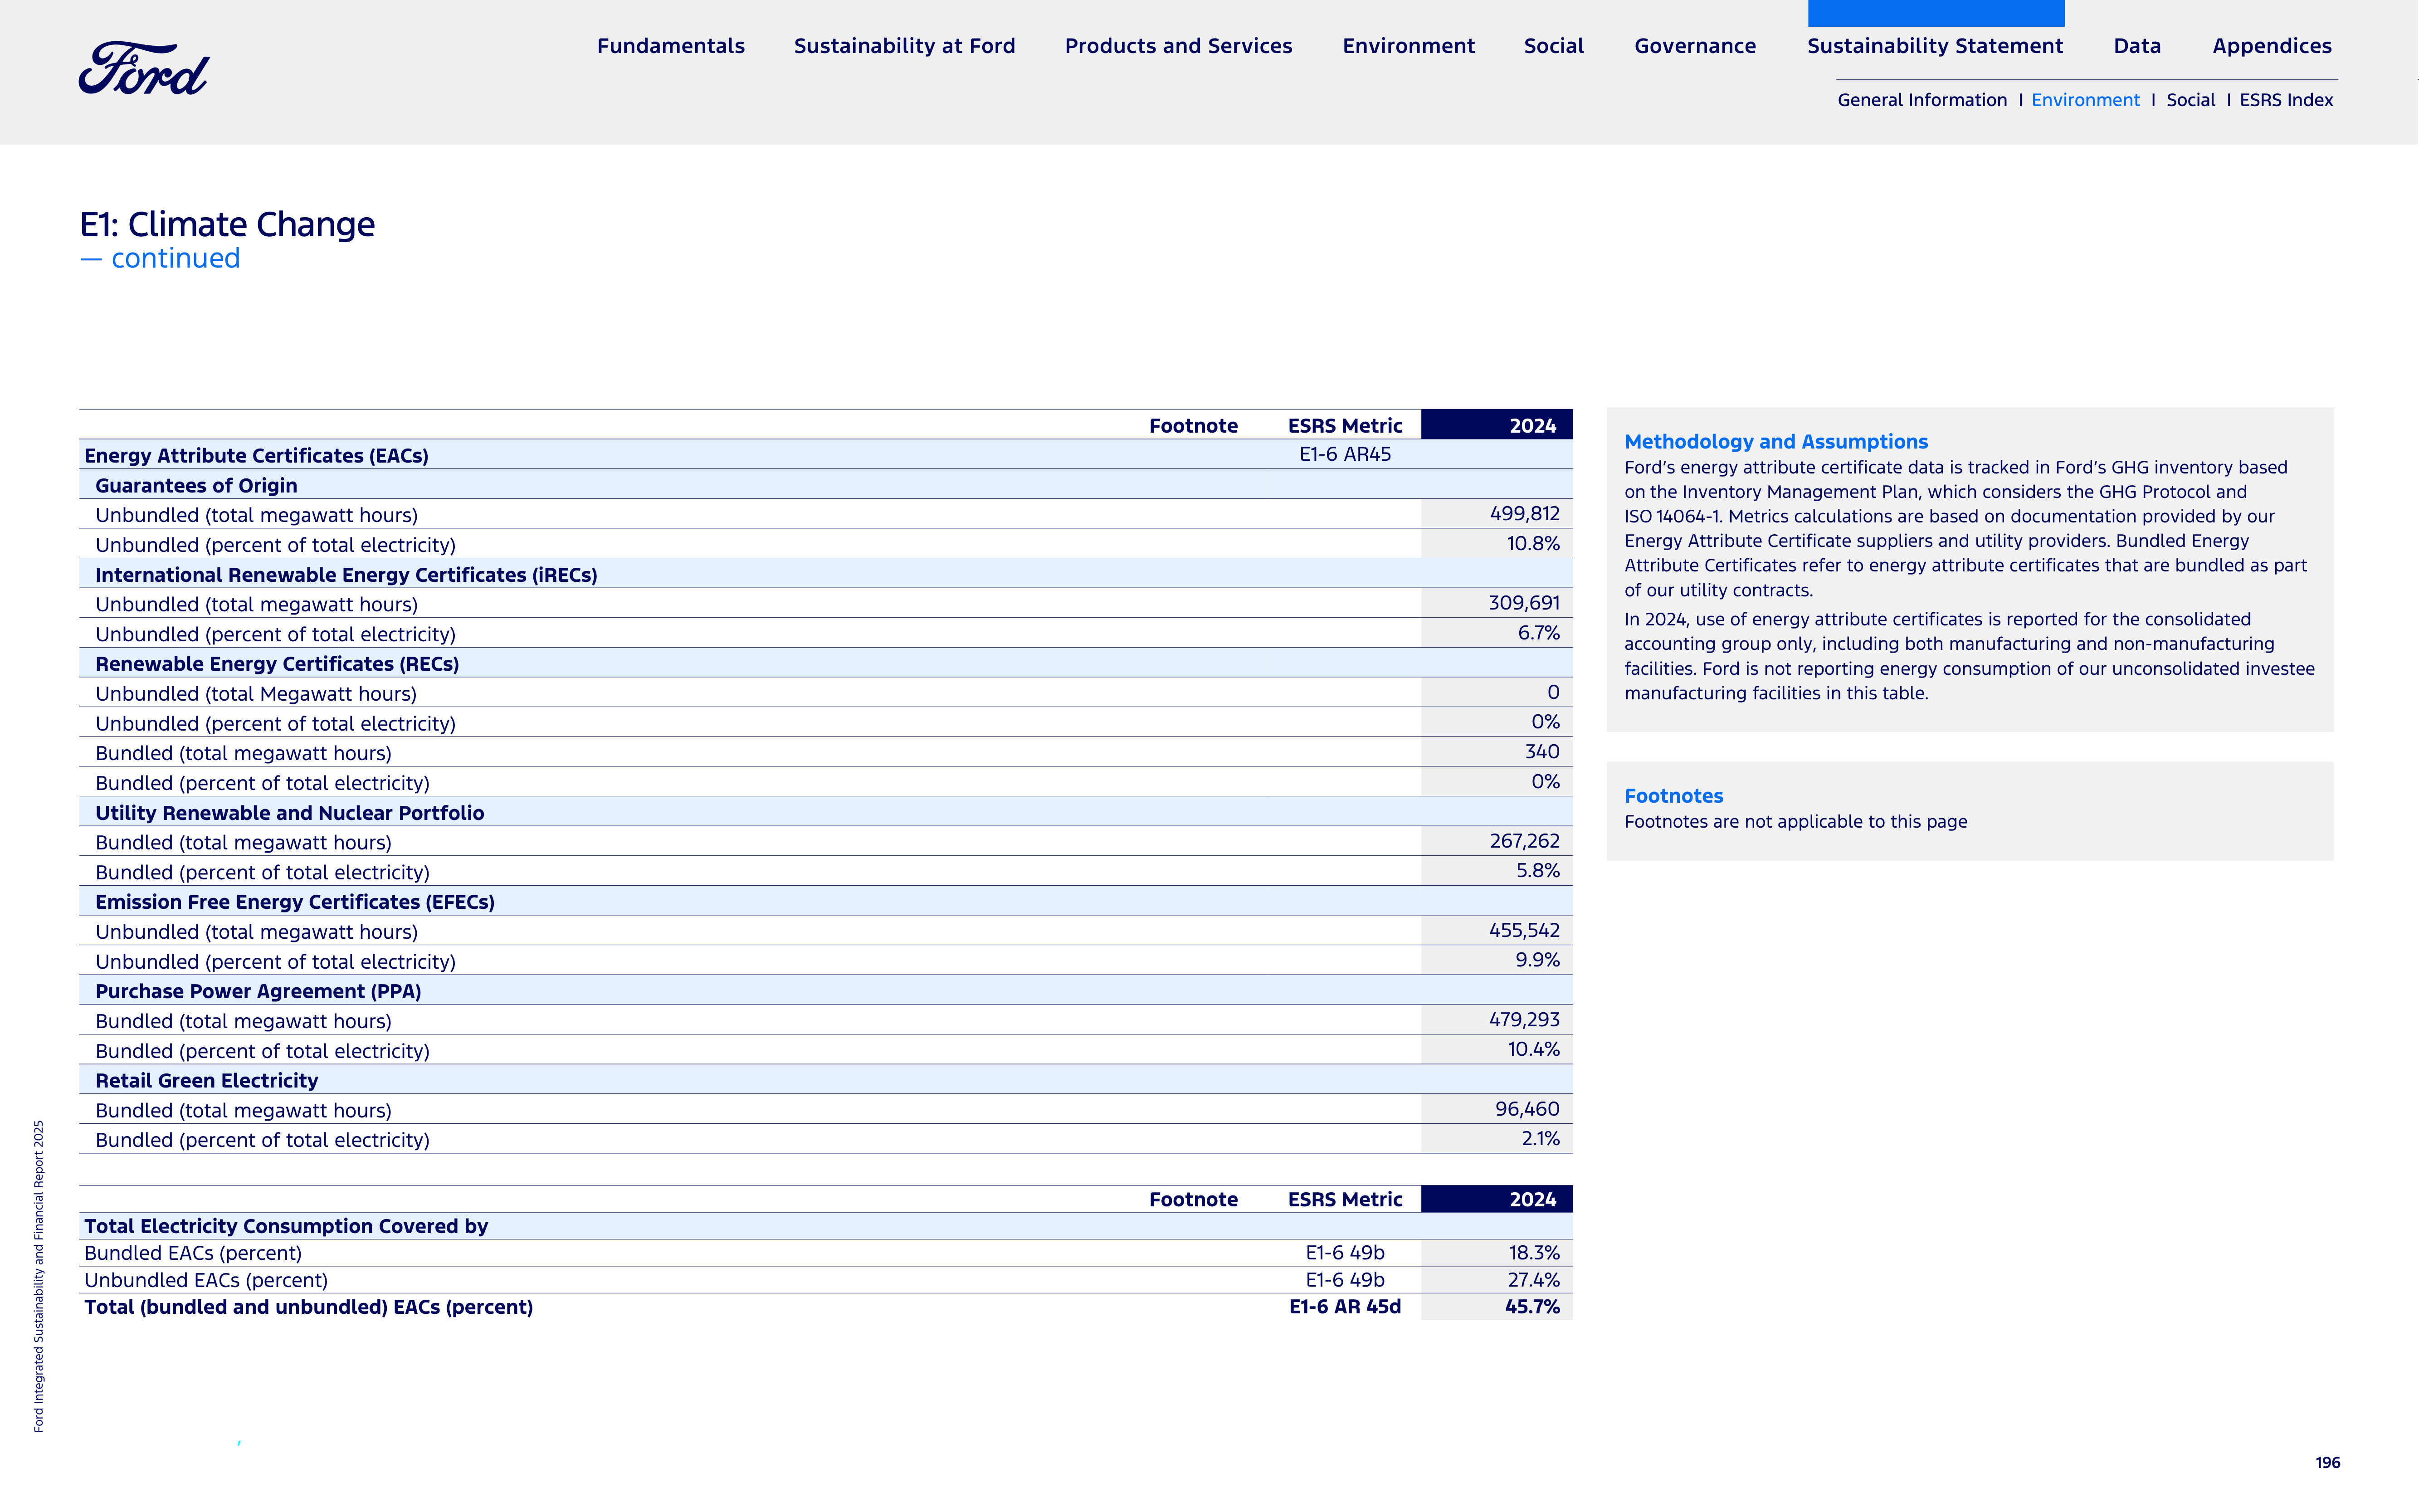The width and height of the screenshot is (2419, 1512).
Task: Select Environment sub-navigation link
Action: pyautogui.click(x=2085, y=100)
